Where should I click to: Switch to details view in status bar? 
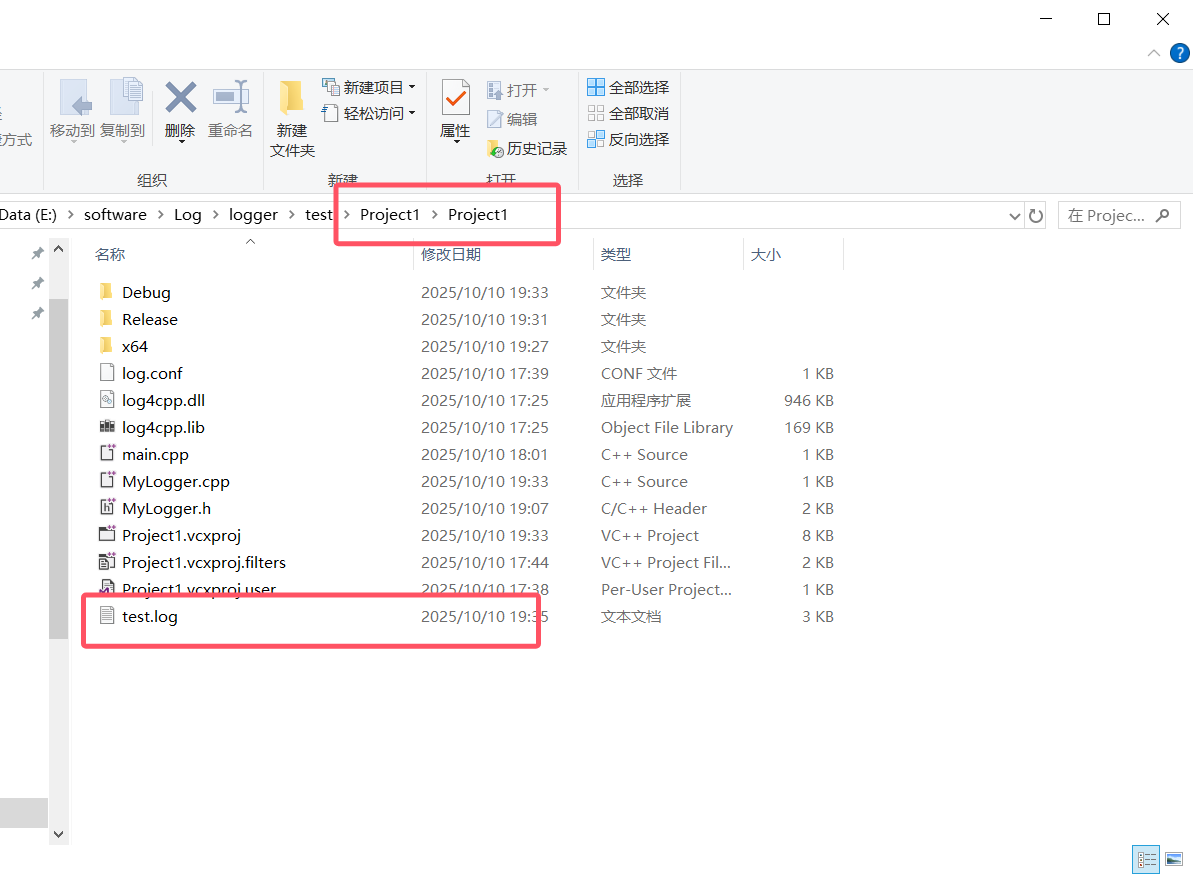pyautogui.click(x=1146, y=859)
